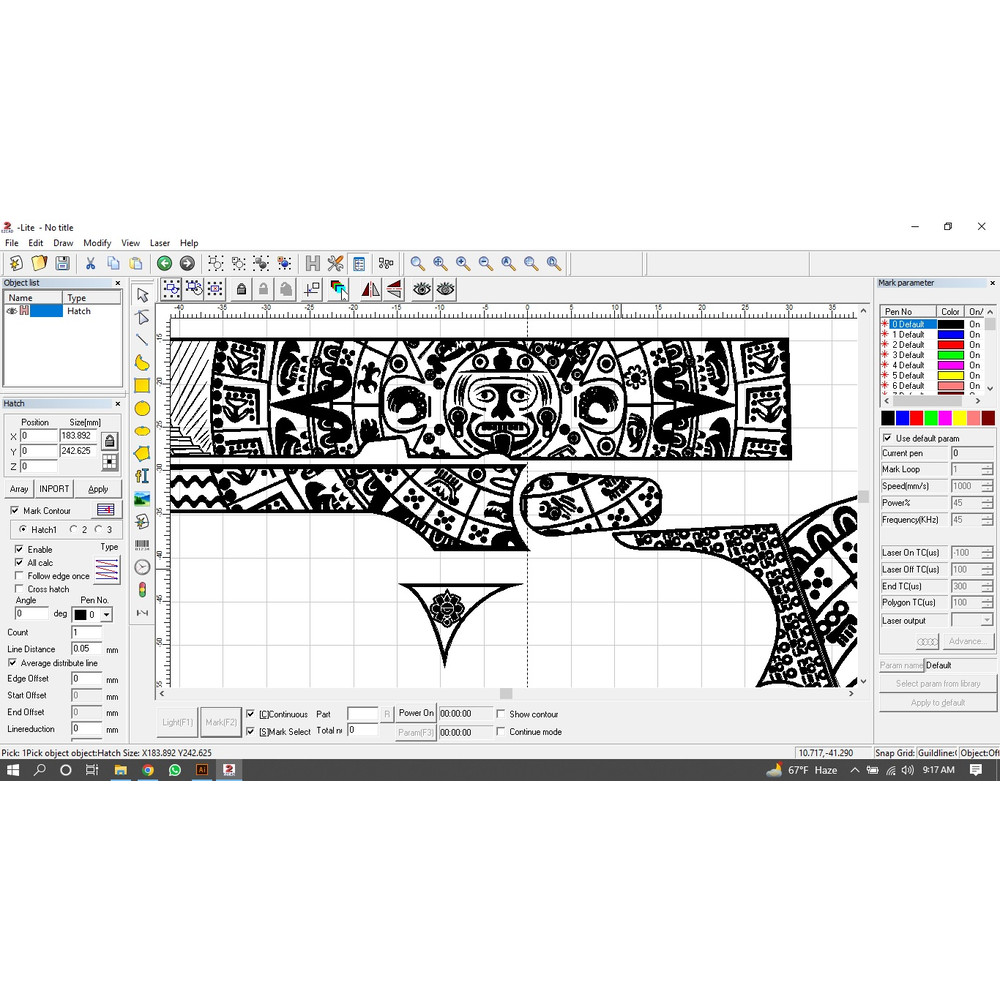Select the Hatch1 radio button

point(24,530)
